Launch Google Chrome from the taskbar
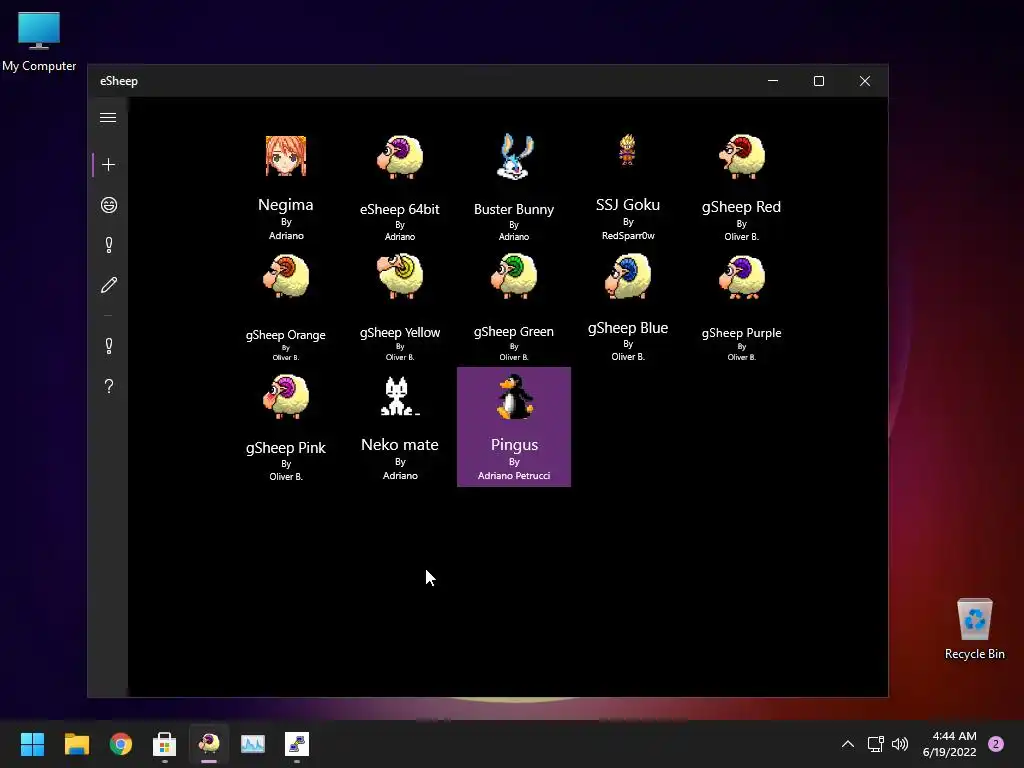This screenshot has width=1024, height=768. [121, 744]
